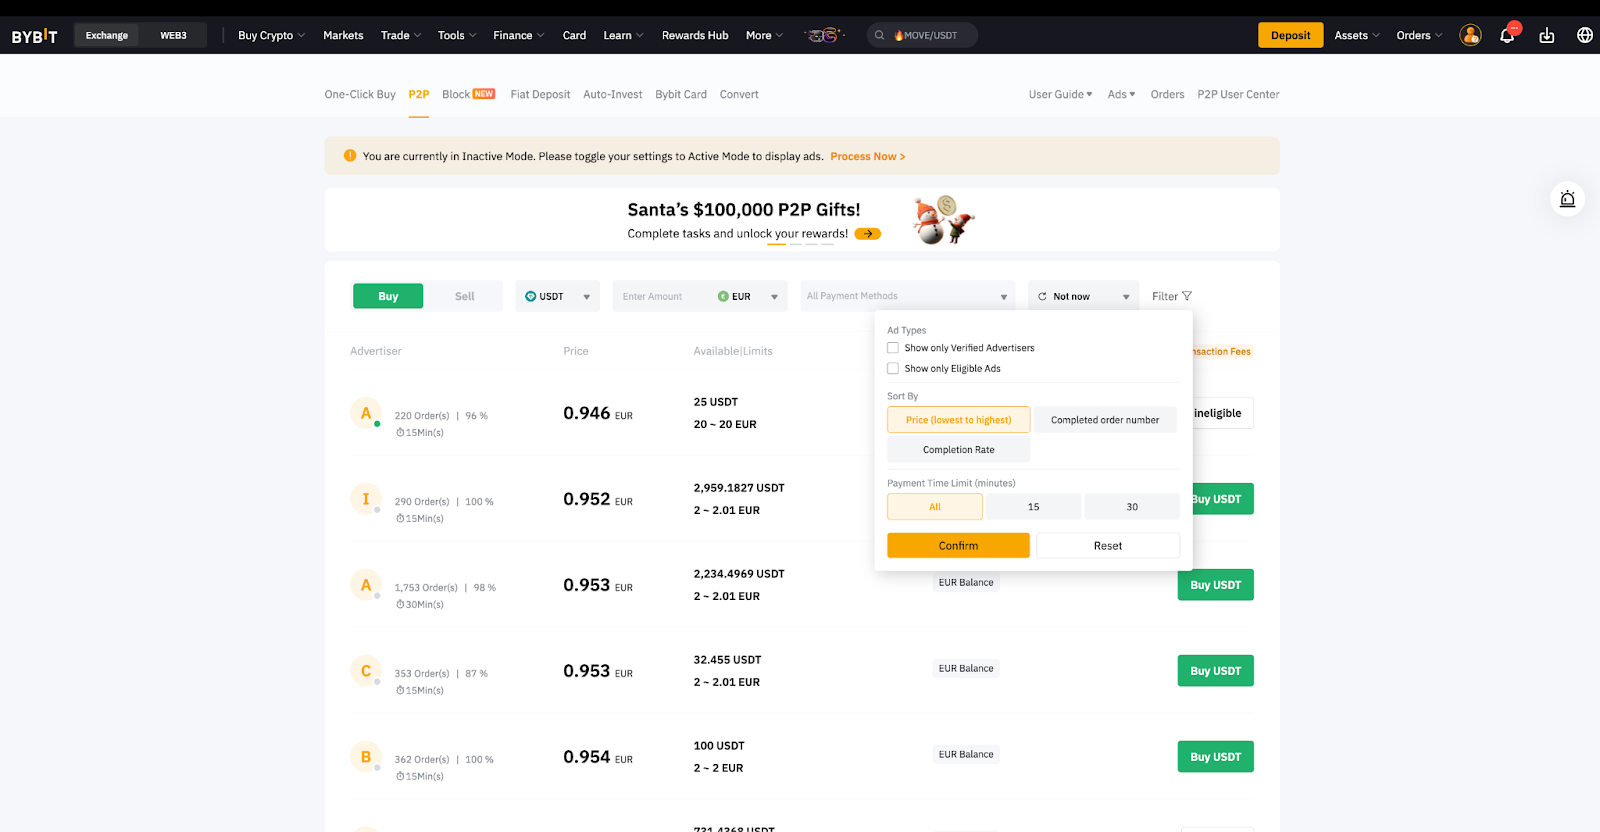Open advertiser avatar with 1,753 orders

click(366, 585)
